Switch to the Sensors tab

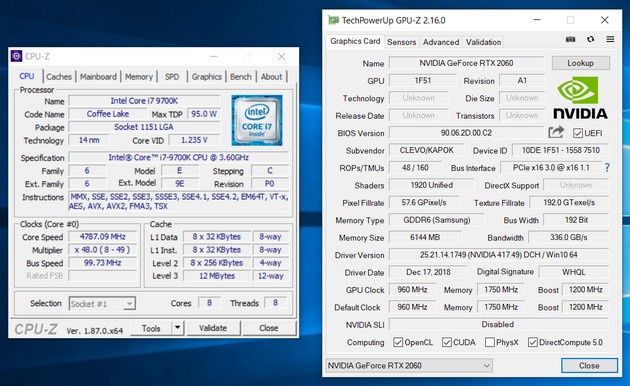click(401, 42)
